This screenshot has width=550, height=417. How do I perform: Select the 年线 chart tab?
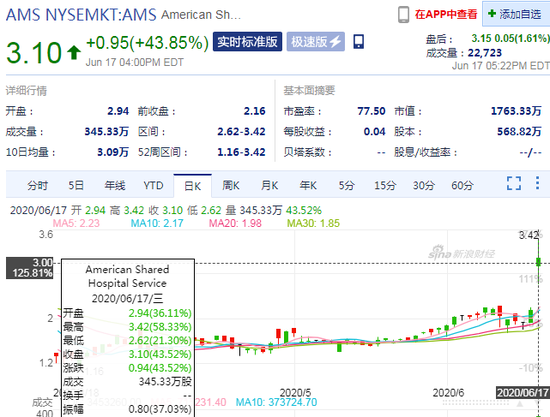115,185
